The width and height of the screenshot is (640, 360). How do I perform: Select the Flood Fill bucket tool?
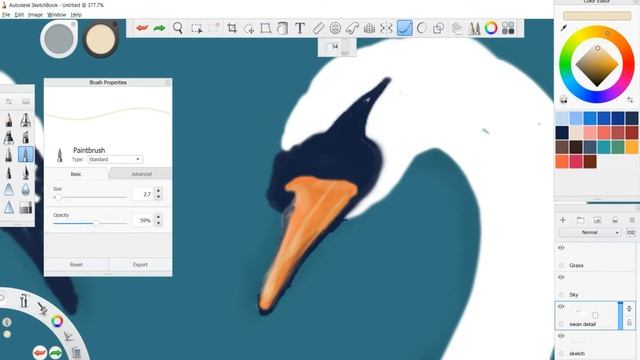(282, 28)
